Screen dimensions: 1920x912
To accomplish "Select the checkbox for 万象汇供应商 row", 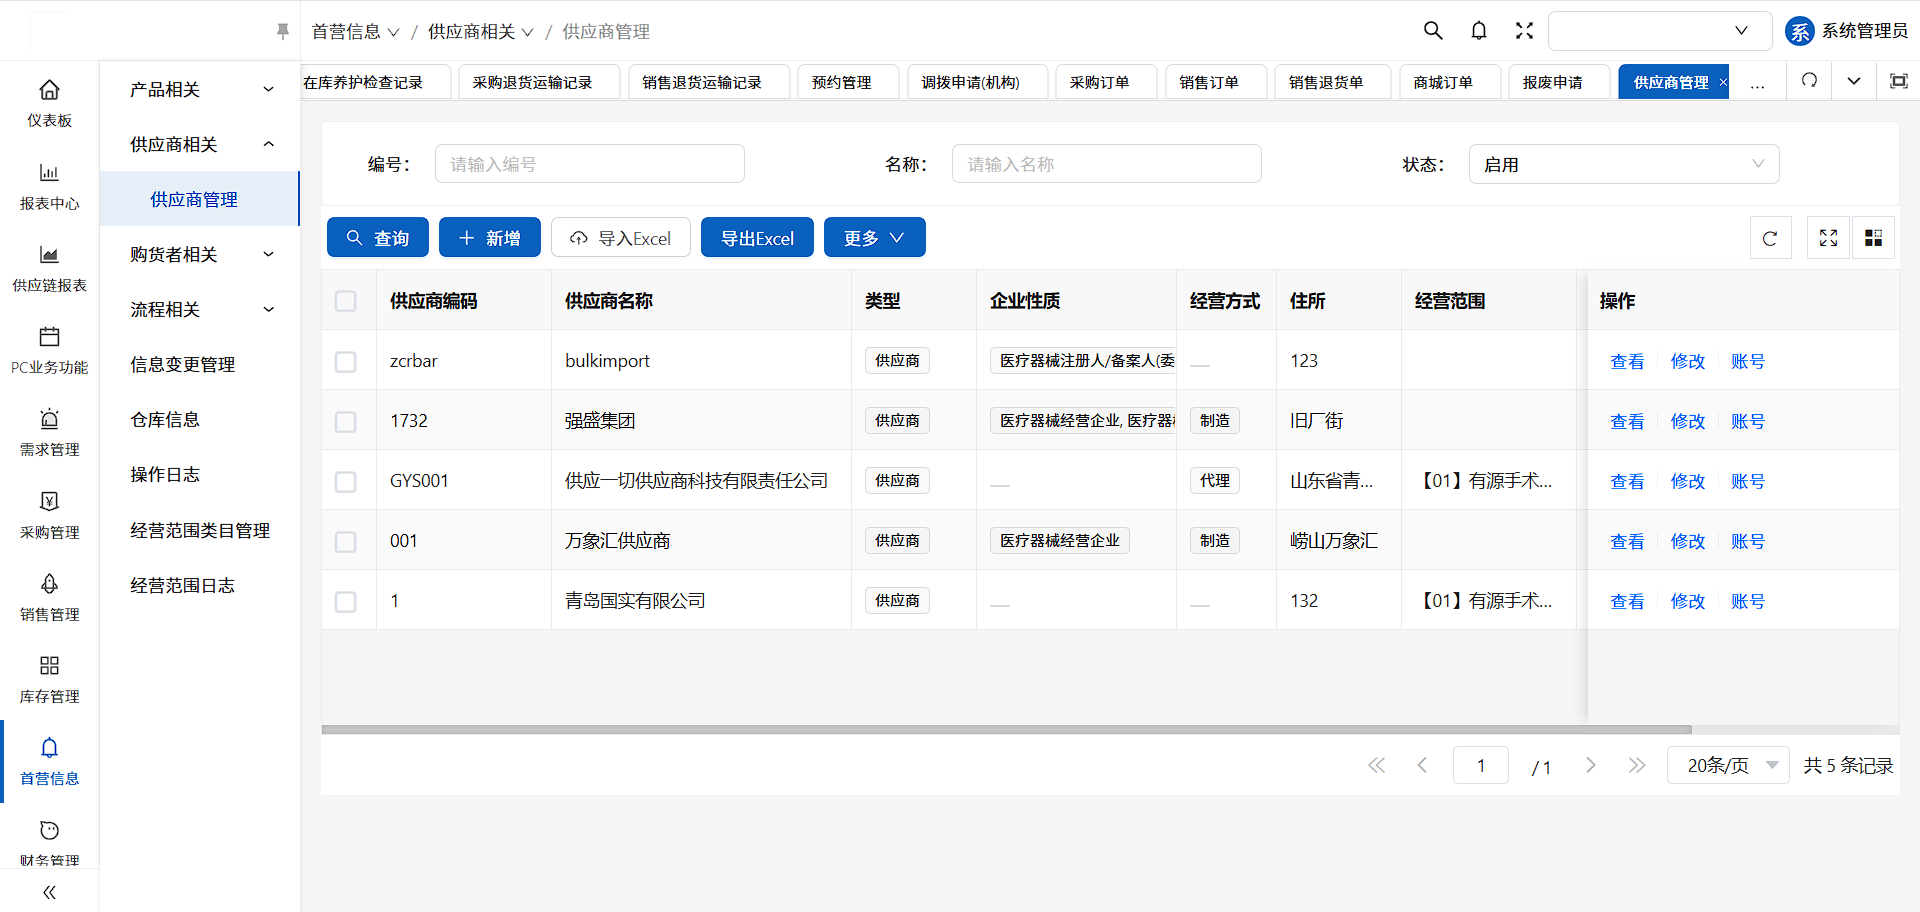I will [x=346, y=541].
